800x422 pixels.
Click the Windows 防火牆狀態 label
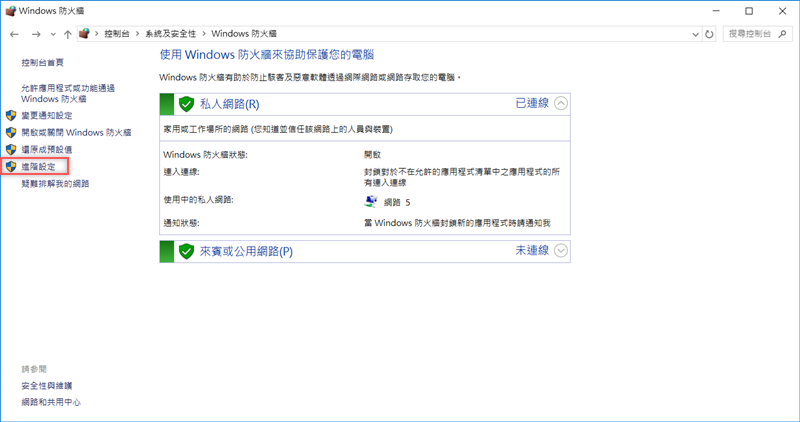pos(205,155)
